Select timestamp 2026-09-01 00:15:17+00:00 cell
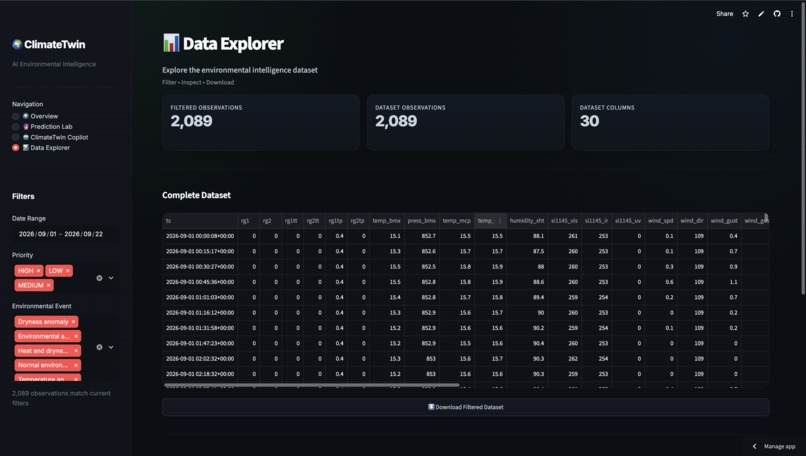Image resolution: width=806 pixels, height=456 pixels. tap(200, 251)
